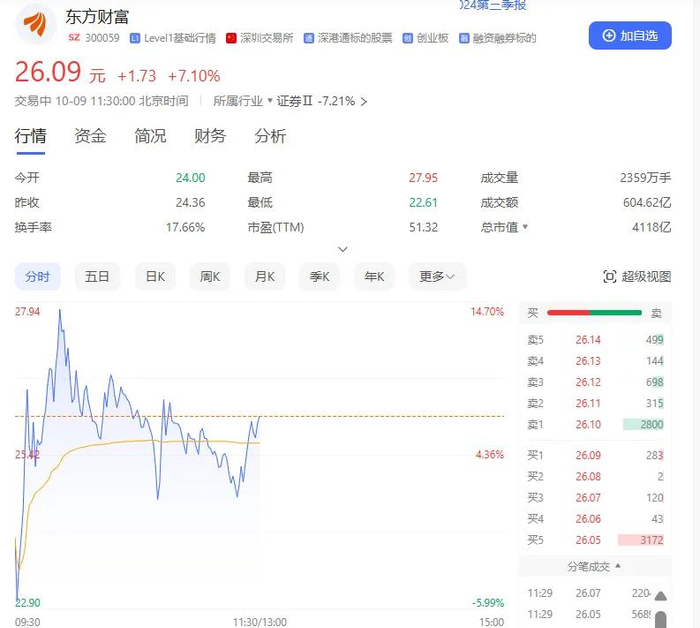
Task: Select the 周K chart view
Action: (210, 277)
